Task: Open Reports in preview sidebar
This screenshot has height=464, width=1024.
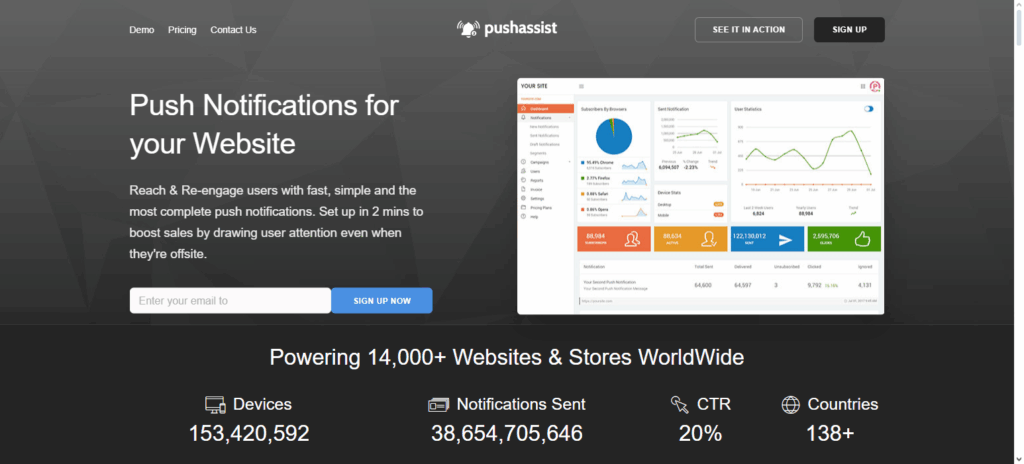Action: point(537,180)
